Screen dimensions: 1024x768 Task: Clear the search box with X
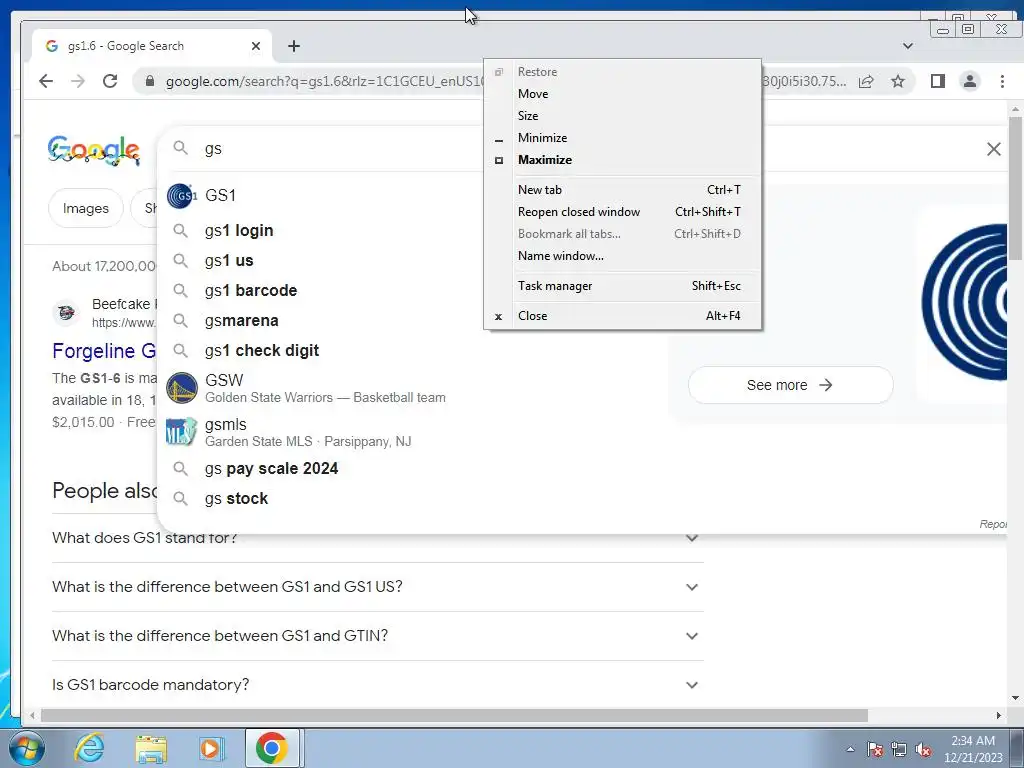point(993,149)
